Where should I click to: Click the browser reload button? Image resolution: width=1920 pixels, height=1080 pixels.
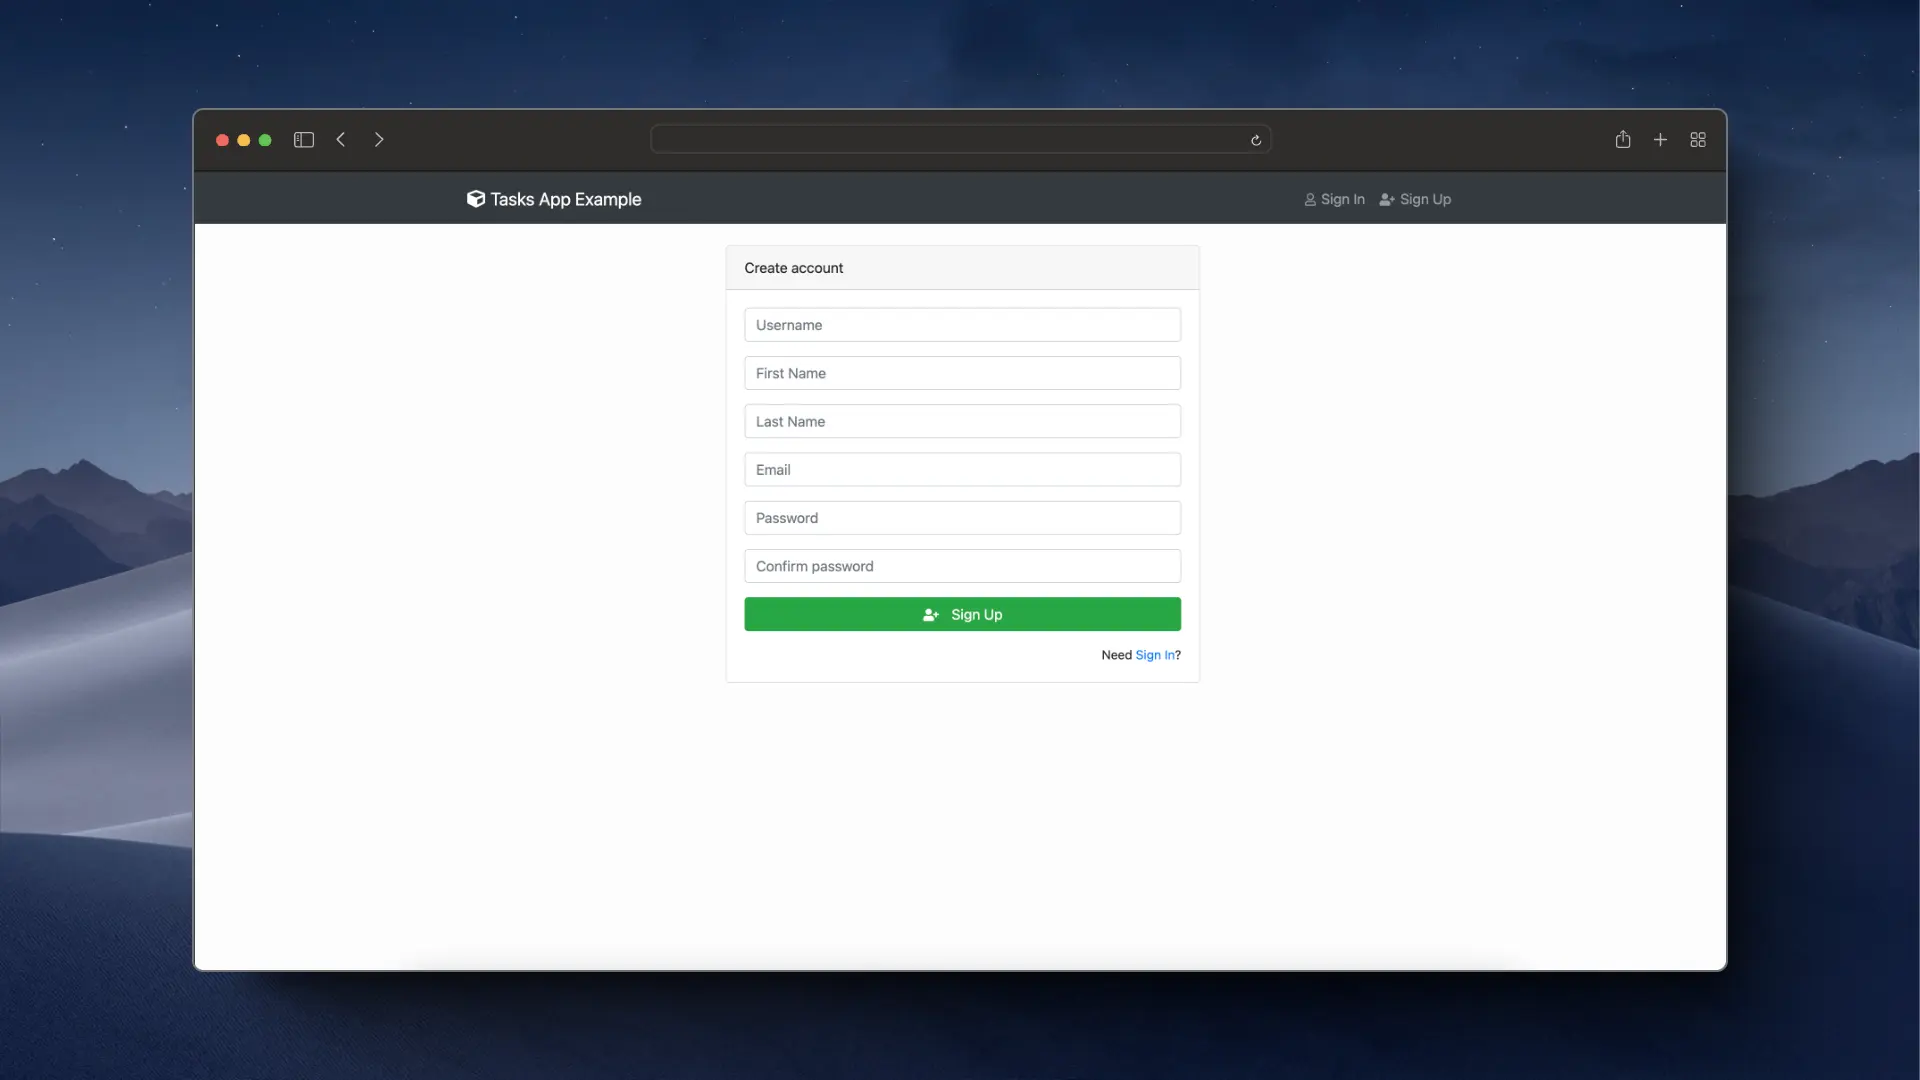click(x=1255, y=140)
